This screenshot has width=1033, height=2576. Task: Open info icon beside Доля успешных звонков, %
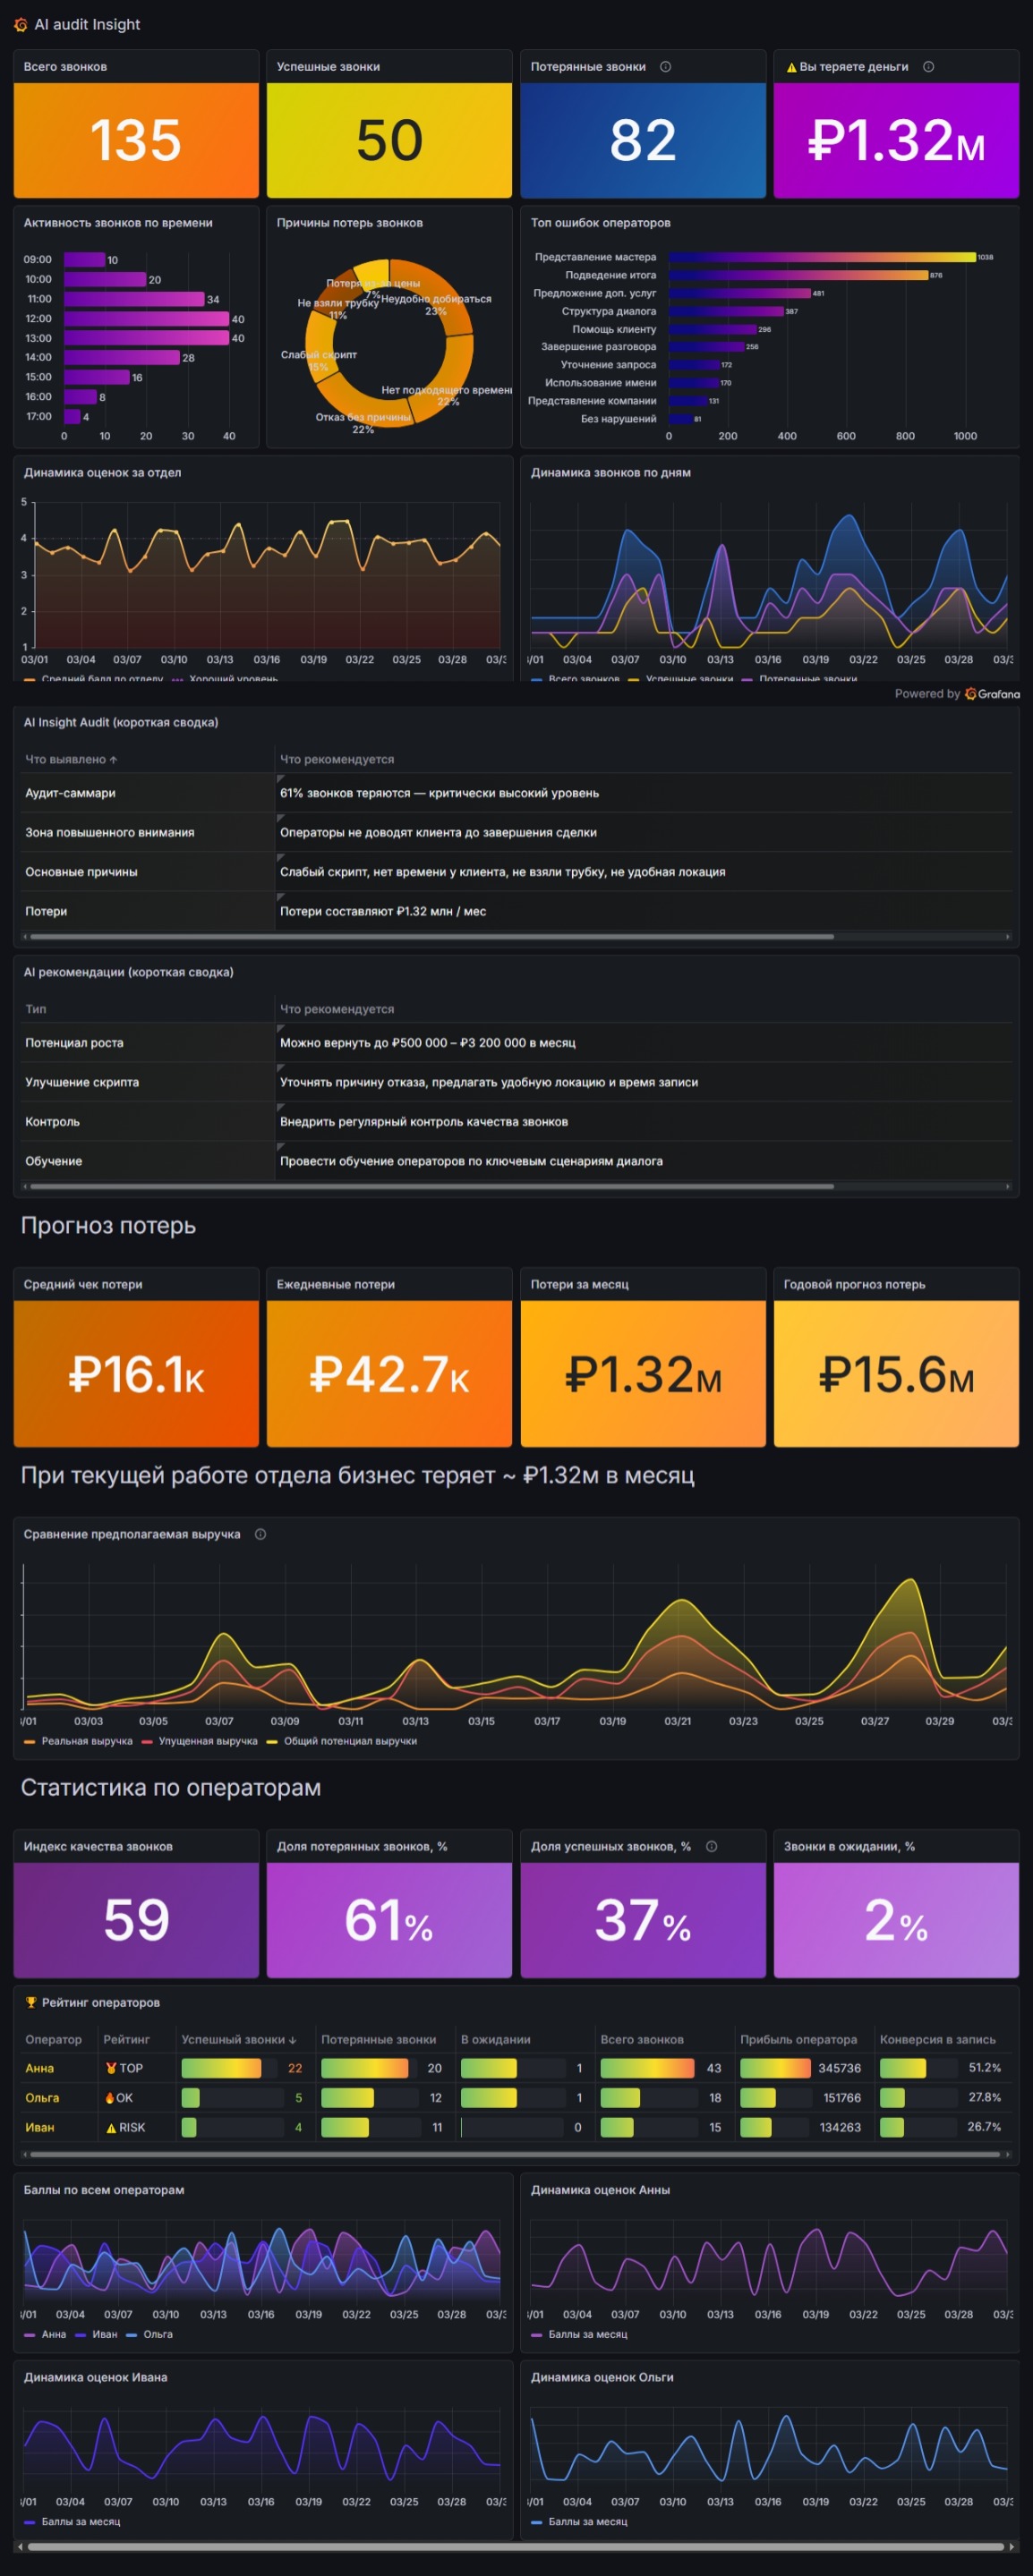click(x=711, y=1846)
